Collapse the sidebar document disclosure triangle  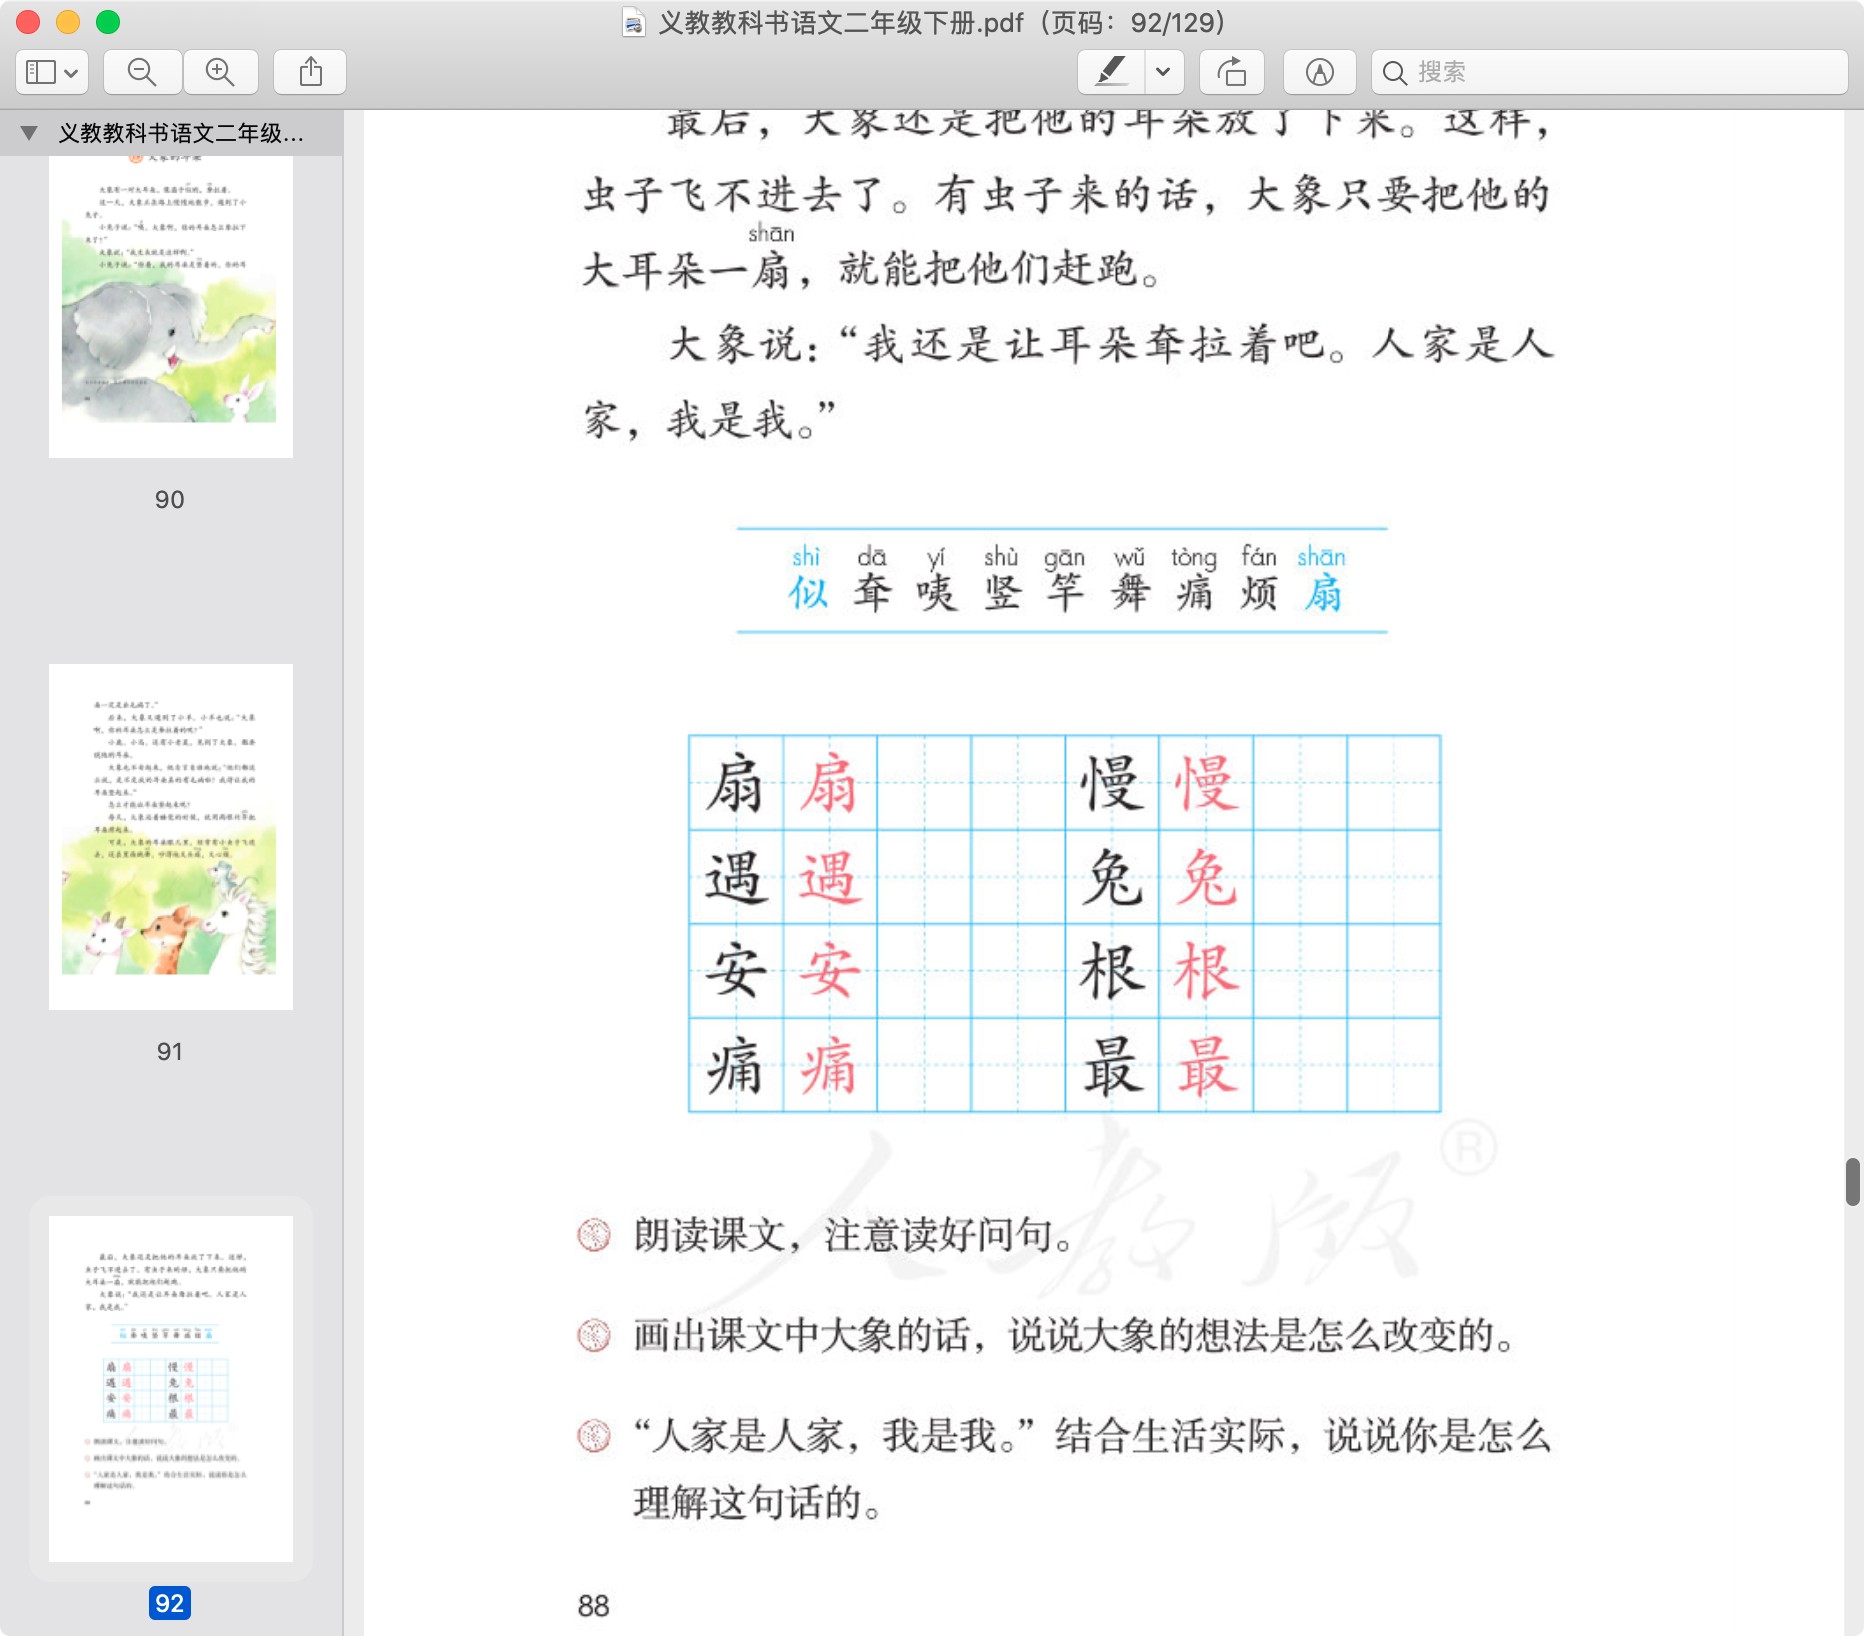(x=29, y=133)
